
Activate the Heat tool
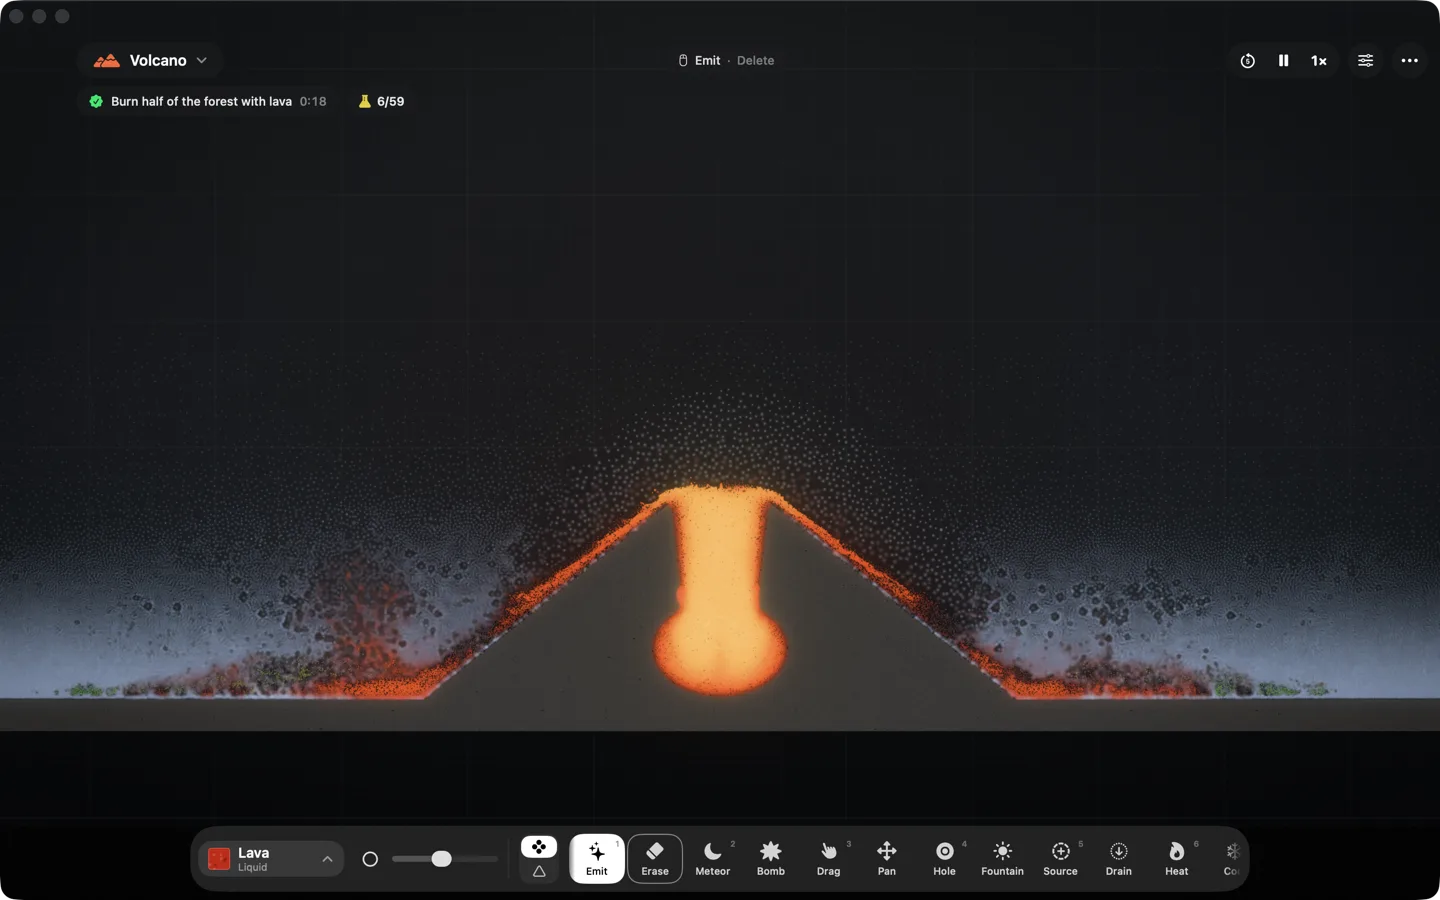coord(1177,858)
